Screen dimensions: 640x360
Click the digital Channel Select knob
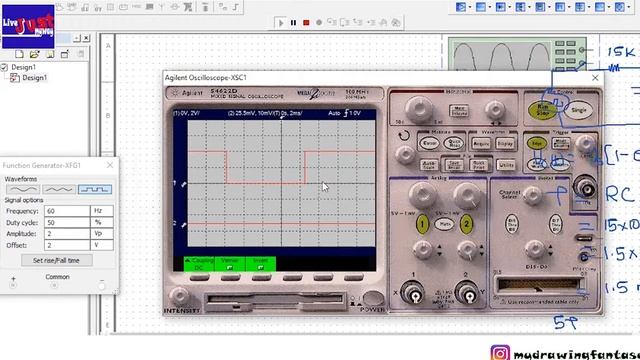pos(532,196)
